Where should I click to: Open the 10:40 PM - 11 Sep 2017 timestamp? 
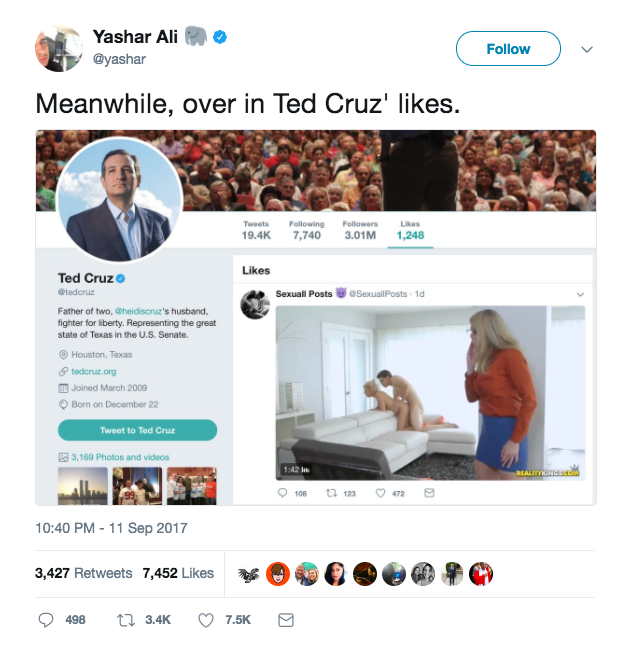click(x=111, y=527)
